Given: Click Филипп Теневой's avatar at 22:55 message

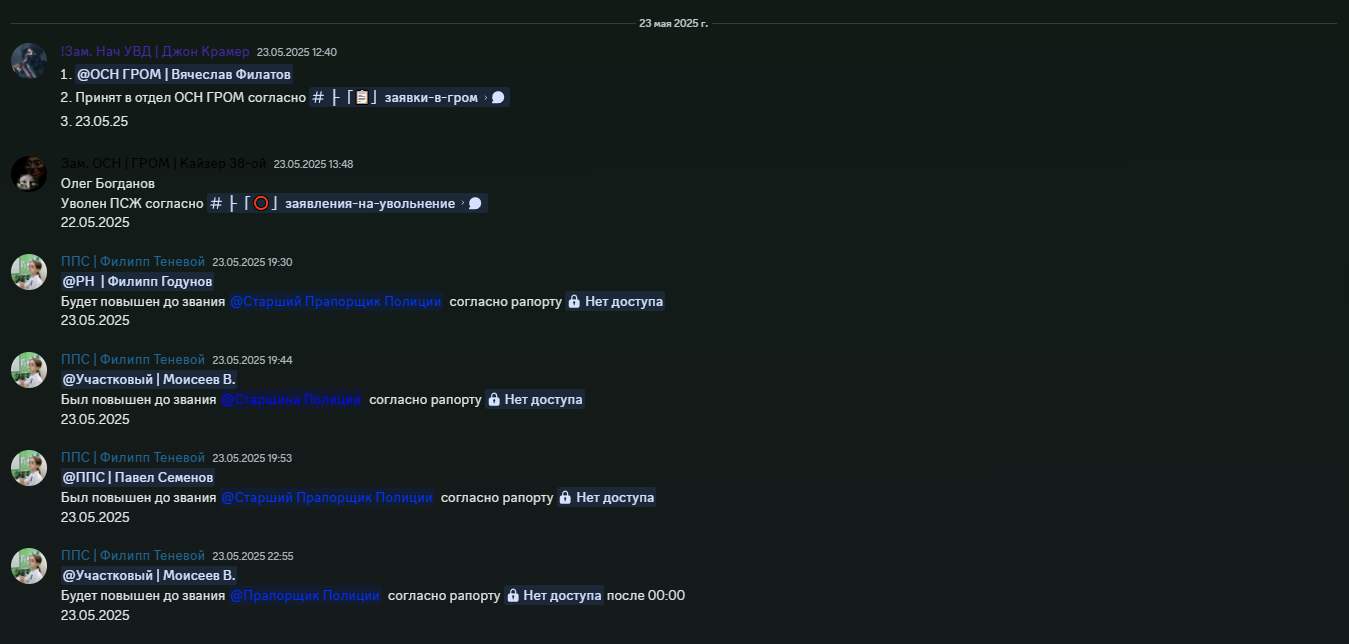Looking at the screenshot, I should (29, 566).
